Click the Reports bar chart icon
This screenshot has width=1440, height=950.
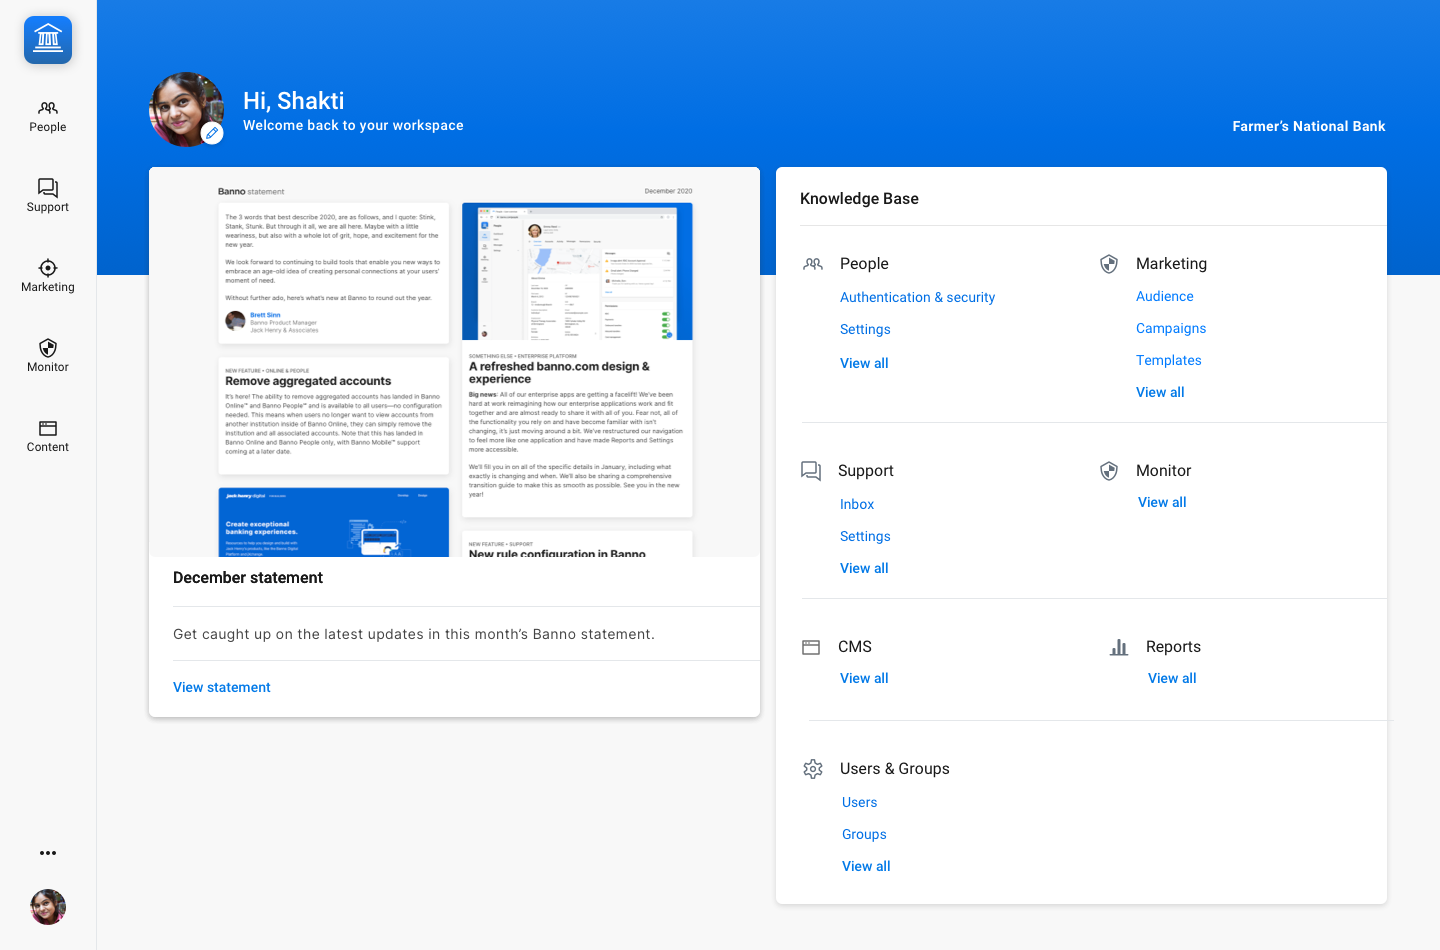point(1119,647)
